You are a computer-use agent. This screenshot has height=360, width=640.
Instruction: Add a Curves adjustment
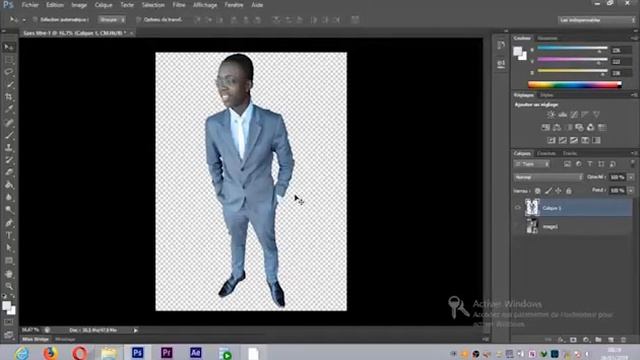tap(574, 115)
